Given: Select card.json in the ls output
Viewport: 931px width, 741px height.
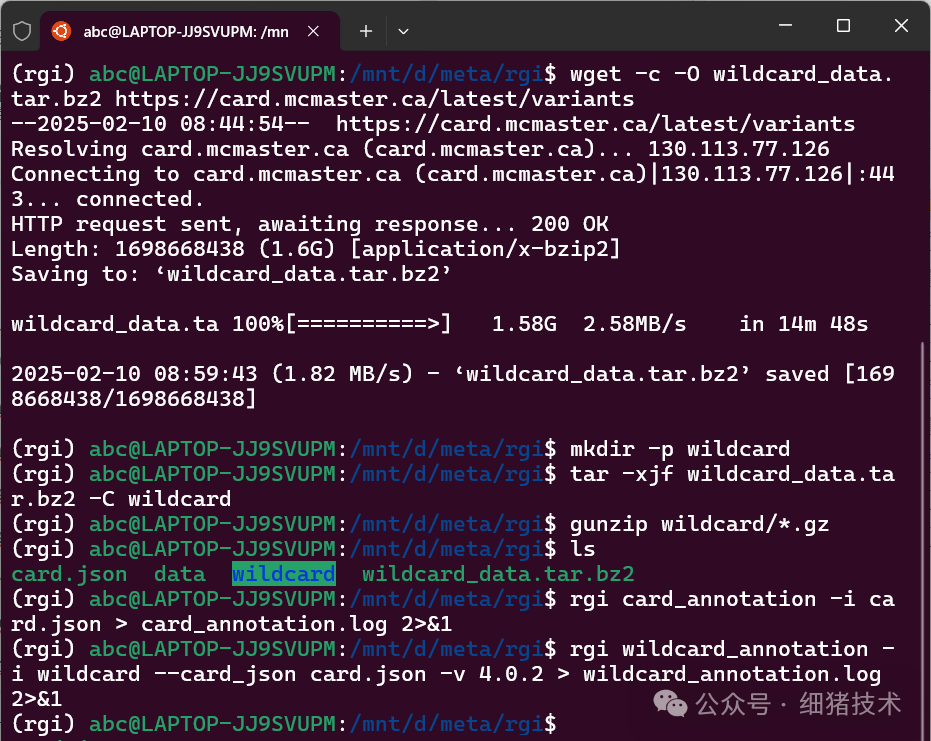Looking at the screenshot, I should pyautogui.click(x=68, y=573).
